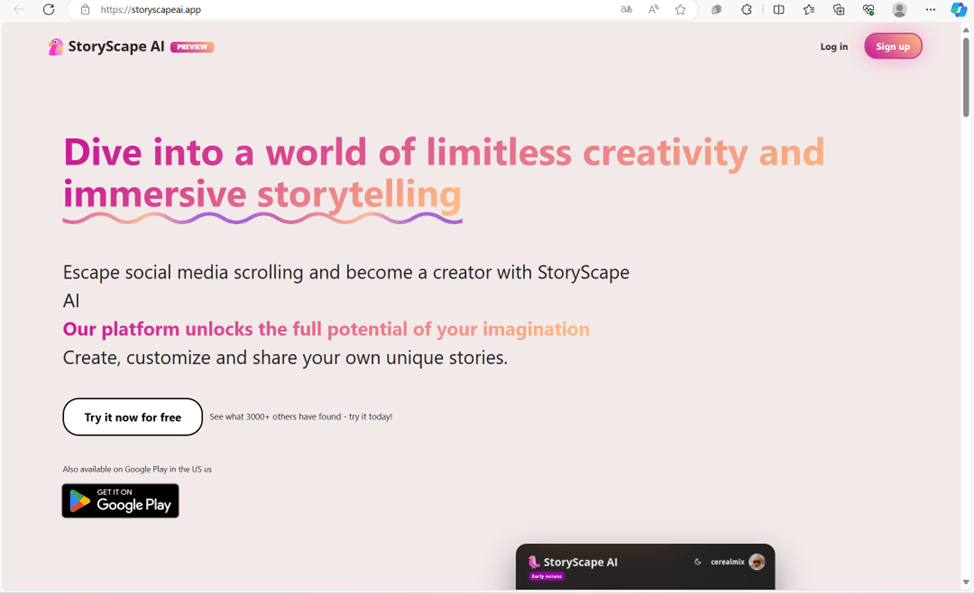
Task: Click the PREVIEW badge beside the logo
Action: 191,46
